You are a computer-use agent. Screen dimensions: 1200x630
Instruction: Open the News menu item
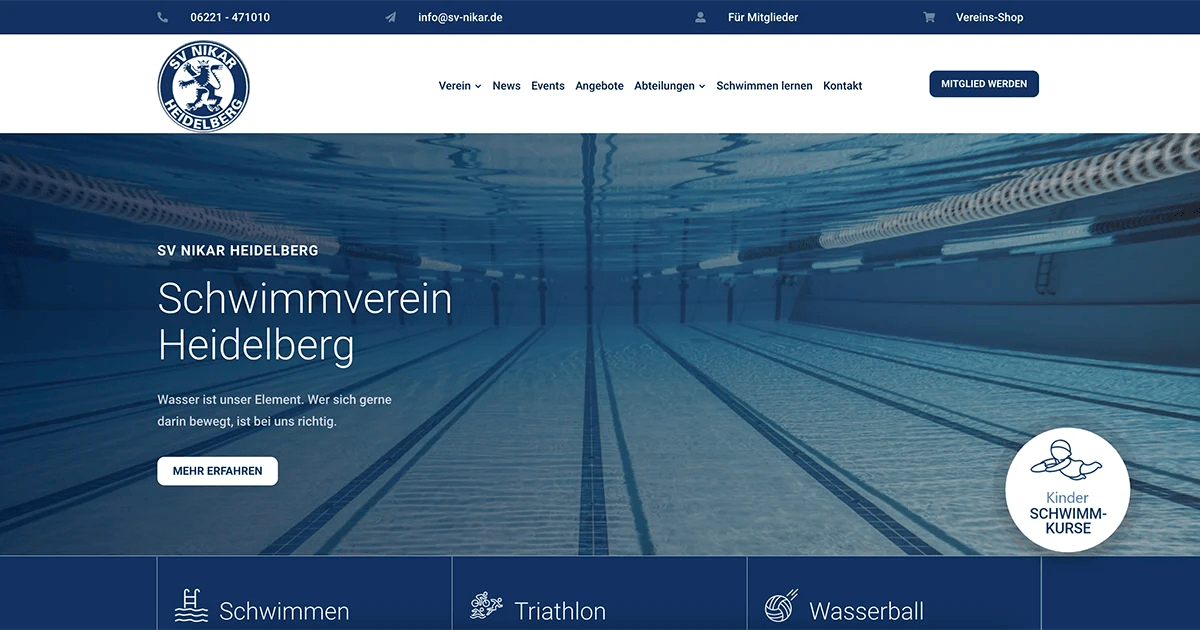(x=506, y=86)
